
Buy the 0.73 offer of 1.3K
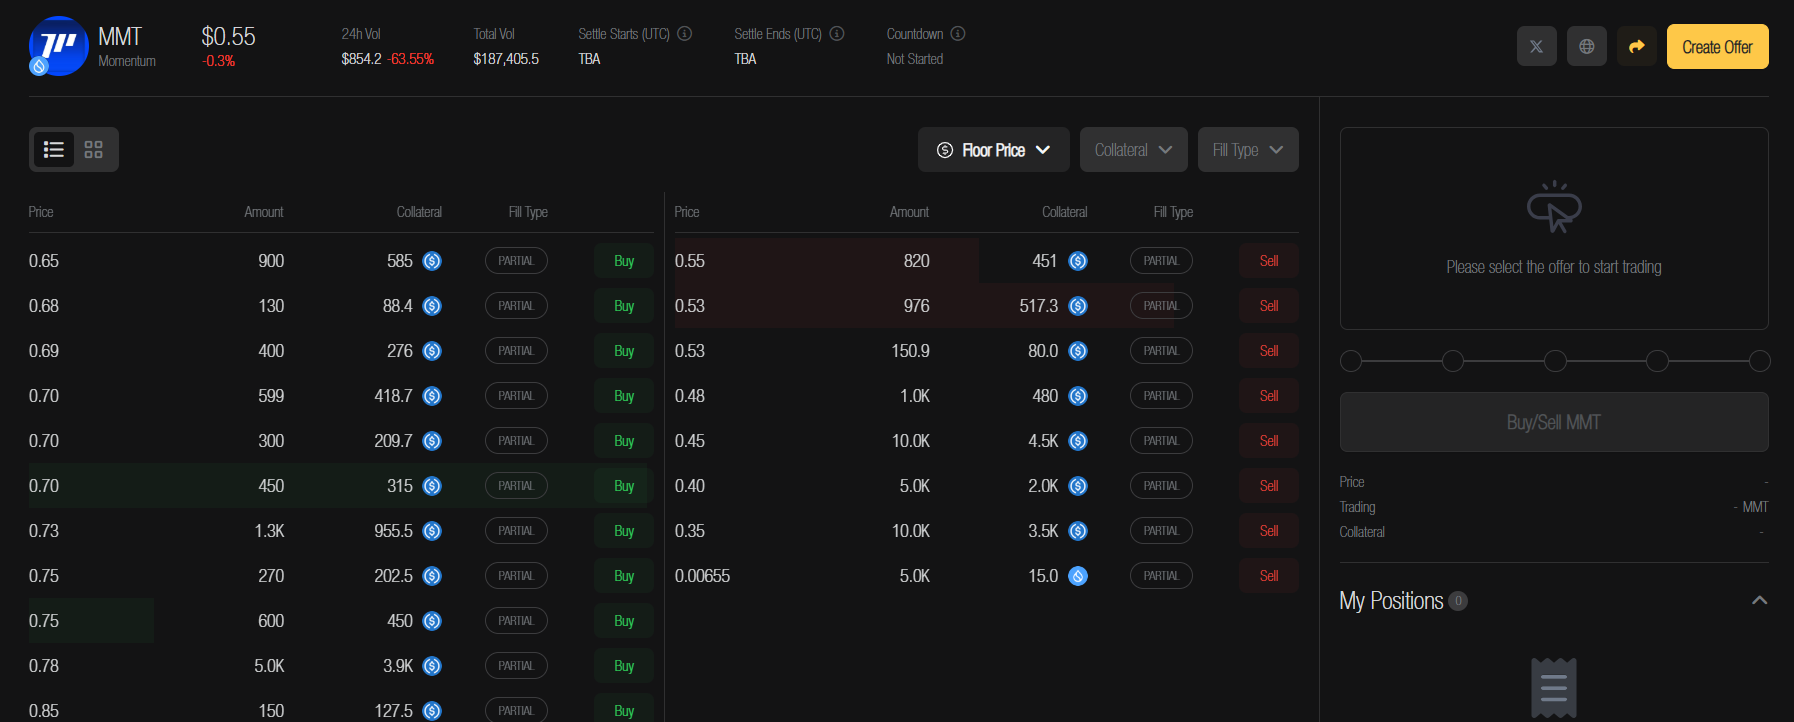(624, 531)
